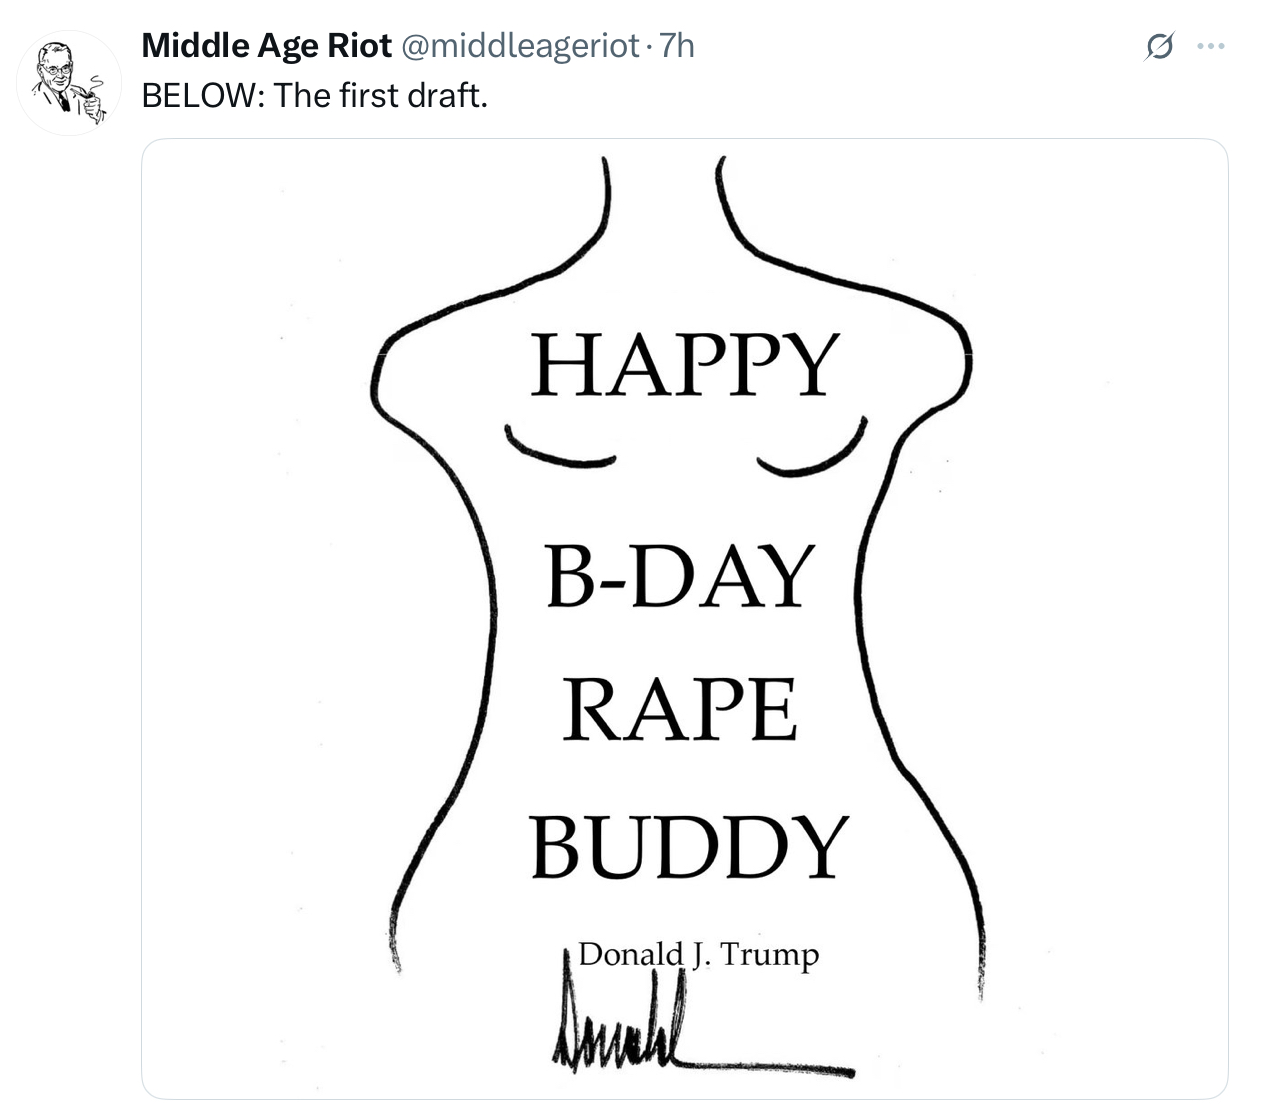
Task: Click the tweet text 'BELOW: The first draft.'
Action: pyautogui.click(x=314, y=96)
